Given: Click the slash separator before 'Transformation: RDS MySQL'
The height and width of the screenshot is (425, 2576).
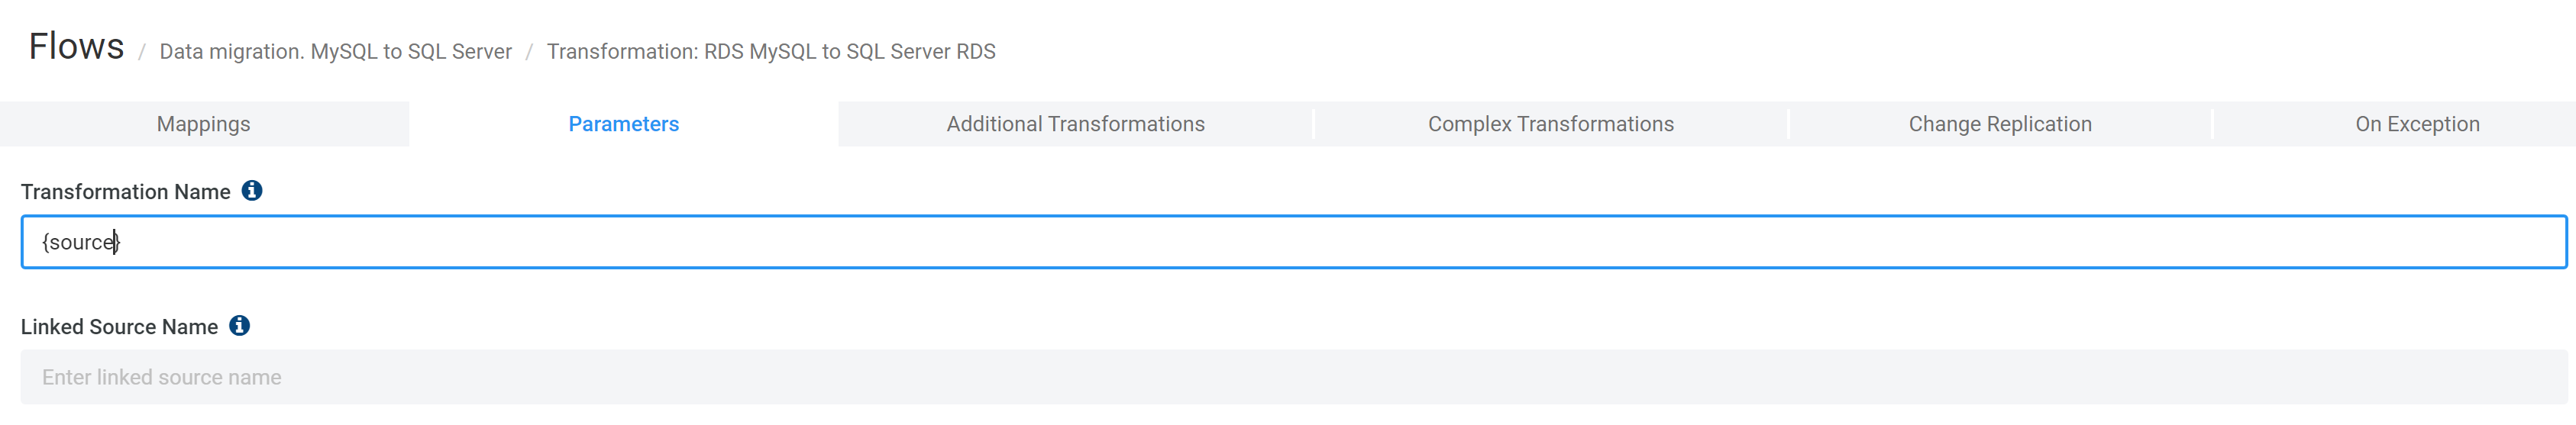Looking at the screenshot, I should point(529,52).
